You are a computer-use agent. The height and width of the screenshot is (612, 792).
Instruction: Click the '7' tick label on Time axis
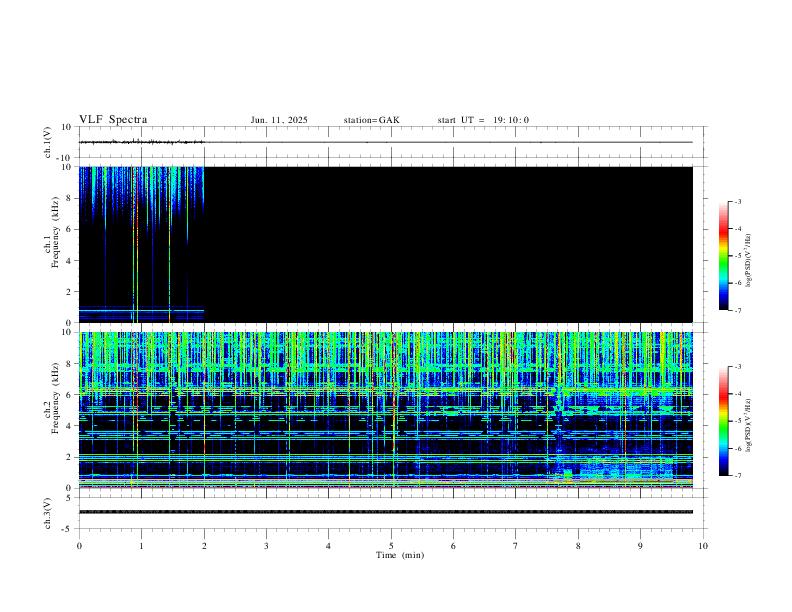point(516,546)
